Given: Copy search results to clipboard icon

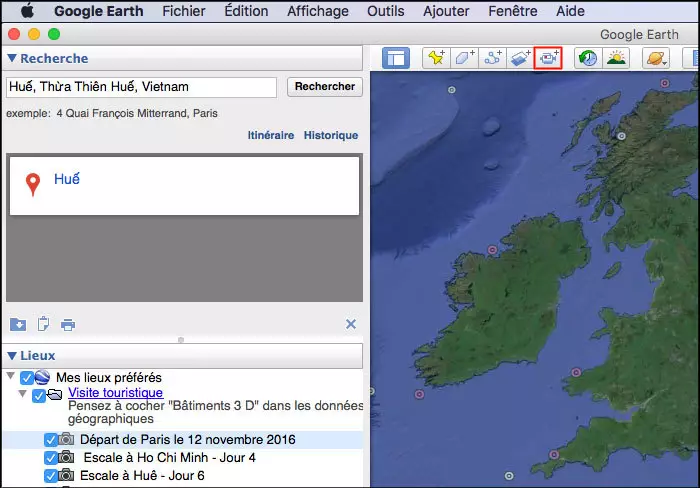Looking at the screenshot, I should (x=43, y=324).
